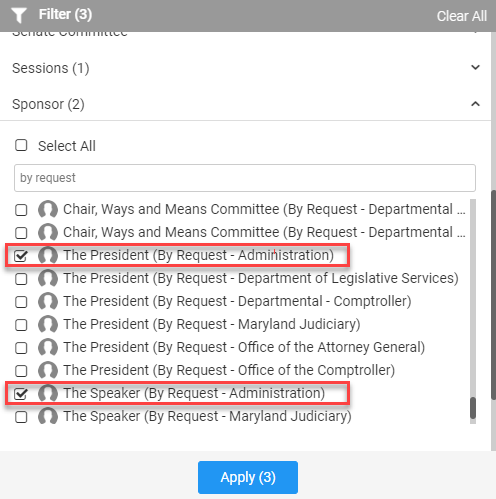The height and width of the screenshot is (499, 496).
Task: Expand the Sessions (1) section chevron
Action: tap(475, 68)
